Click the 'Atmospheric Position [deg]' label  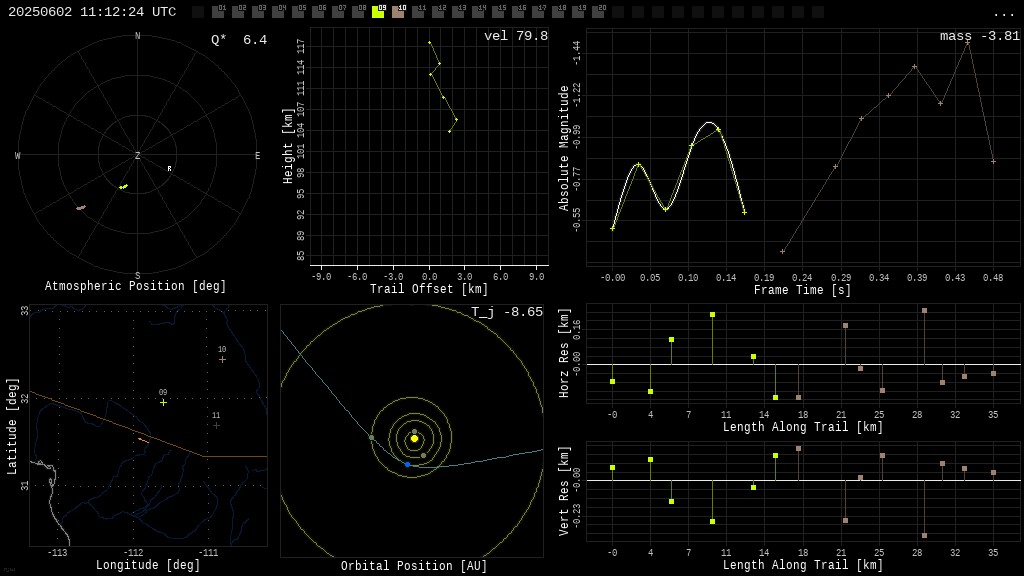click(135, 286)
